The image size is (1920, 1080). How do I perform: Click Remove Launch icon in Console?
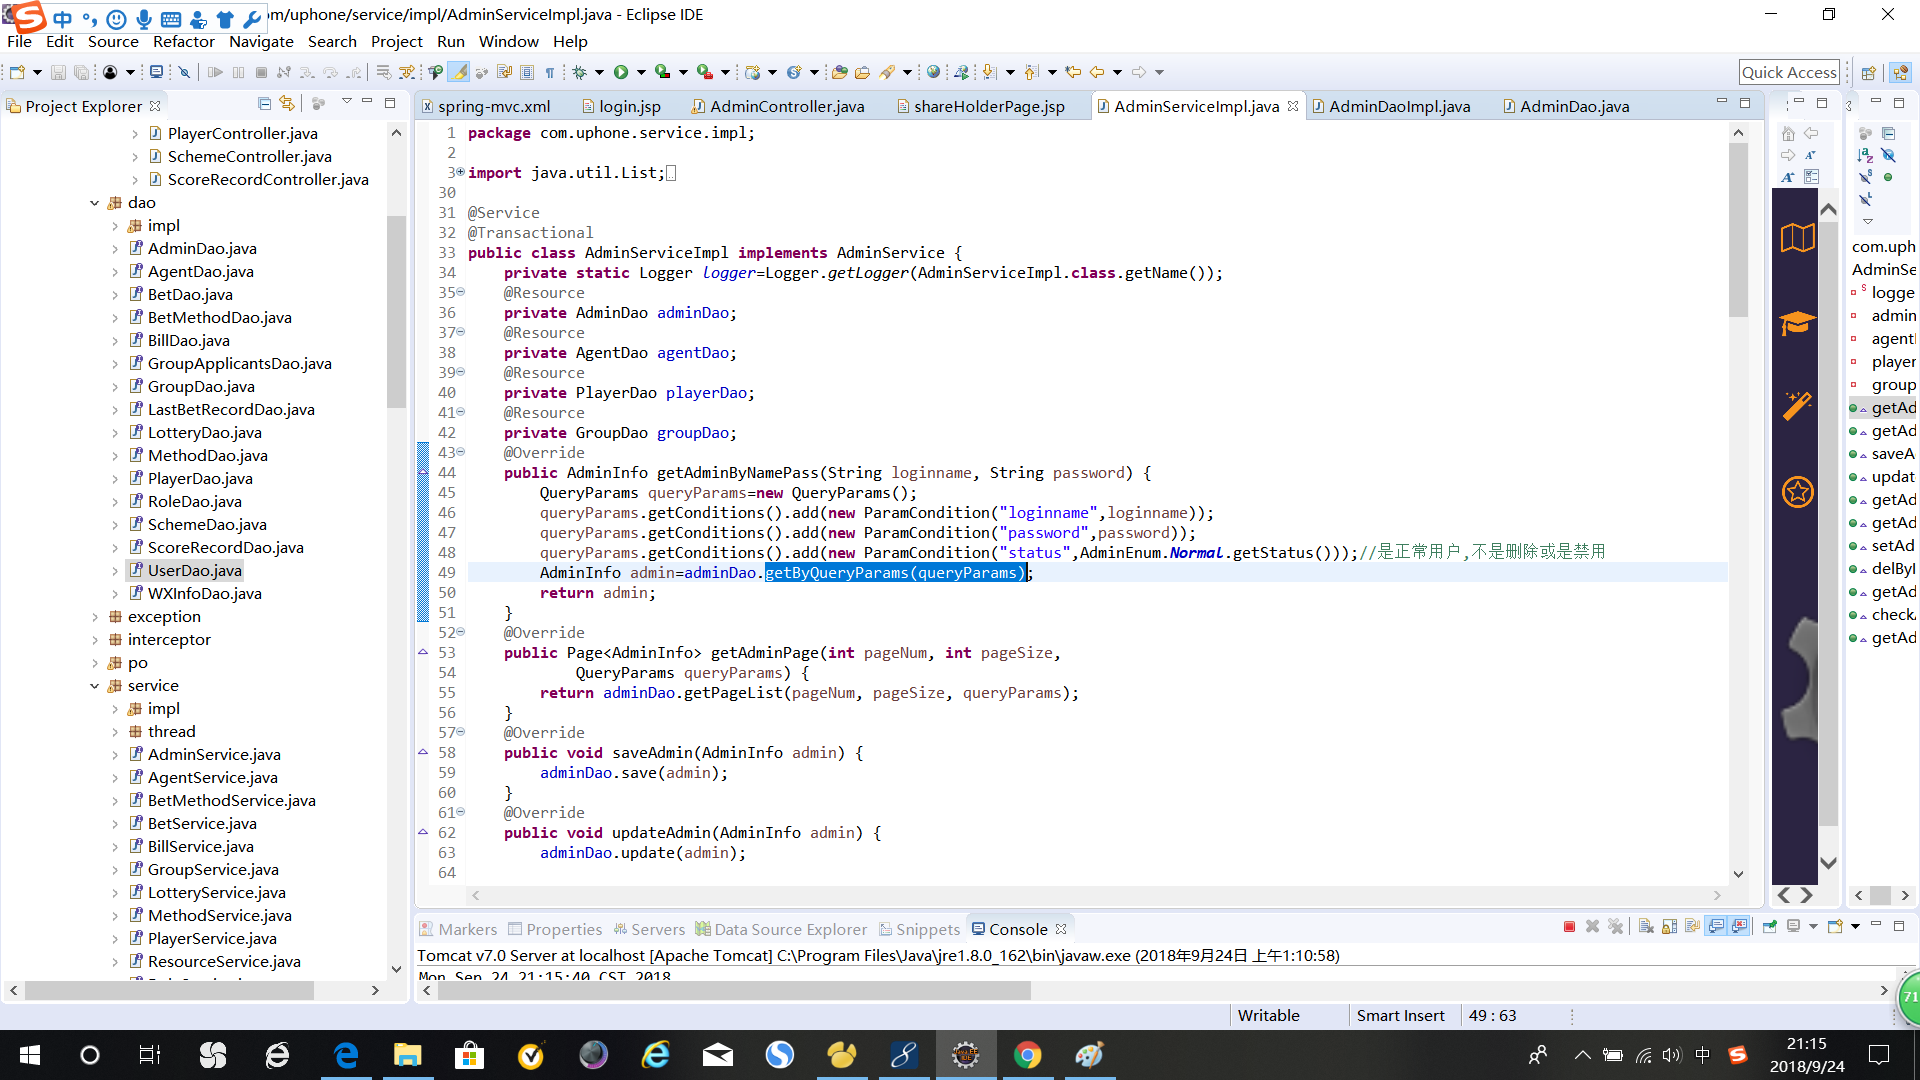(1592, 927)
